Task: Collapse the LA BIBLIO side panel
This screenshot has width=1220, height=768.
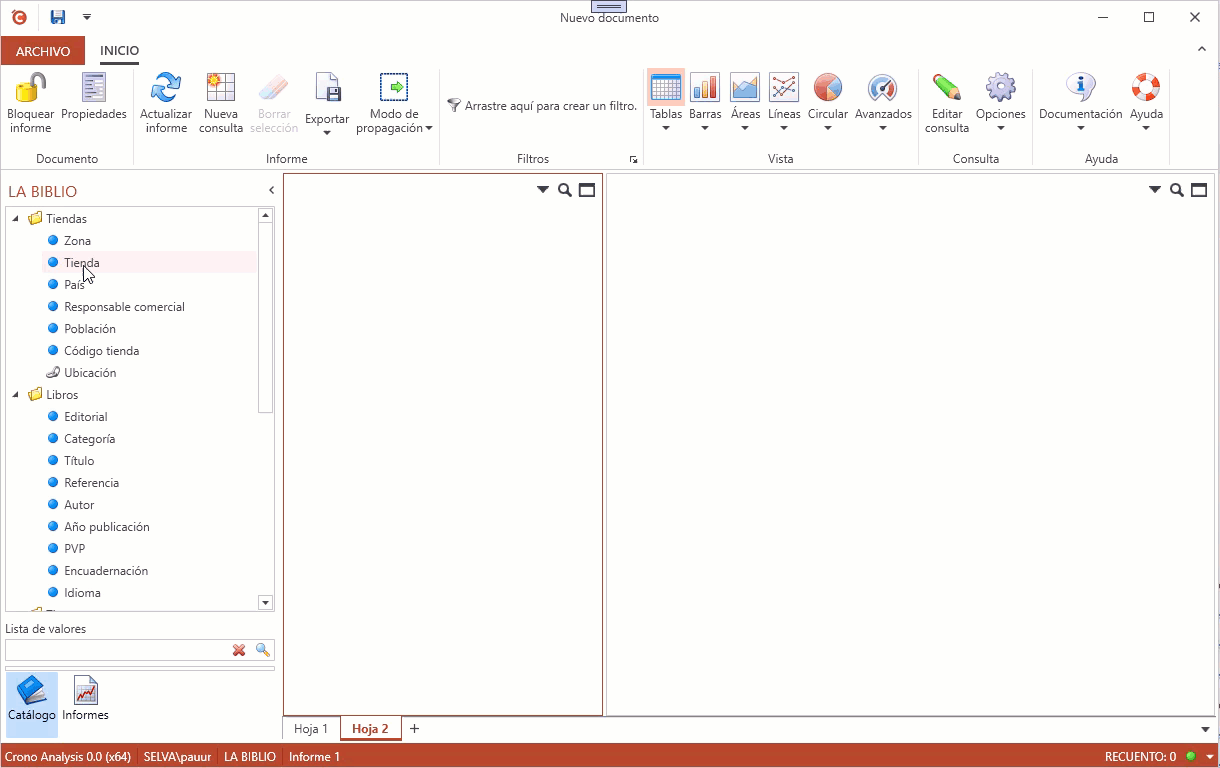Action: [271, 190]
